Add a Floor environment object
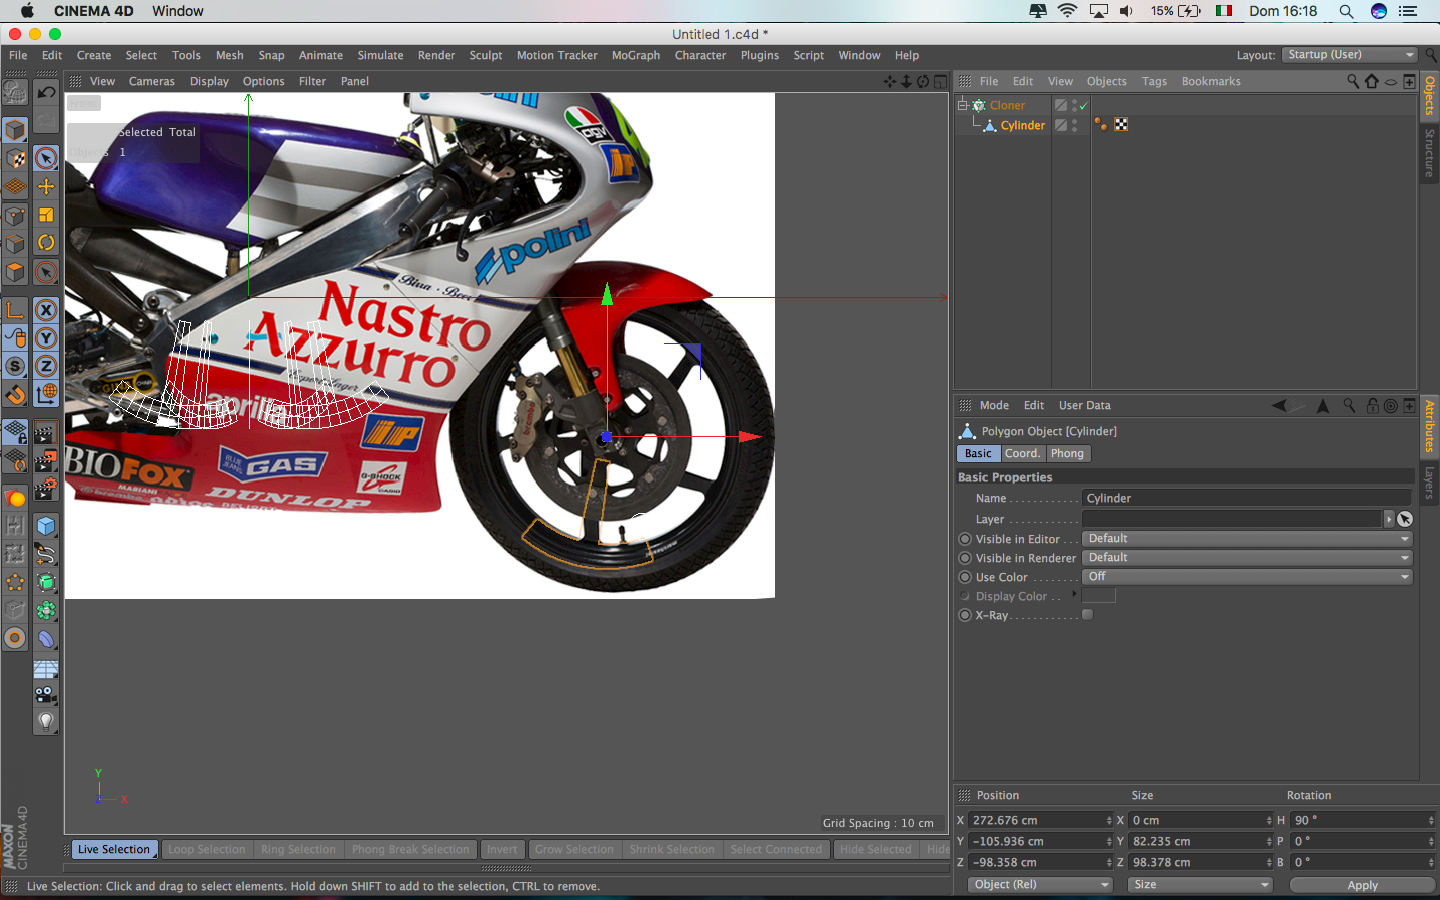Screen dimensions: 1440x900 tap(46, 667)
